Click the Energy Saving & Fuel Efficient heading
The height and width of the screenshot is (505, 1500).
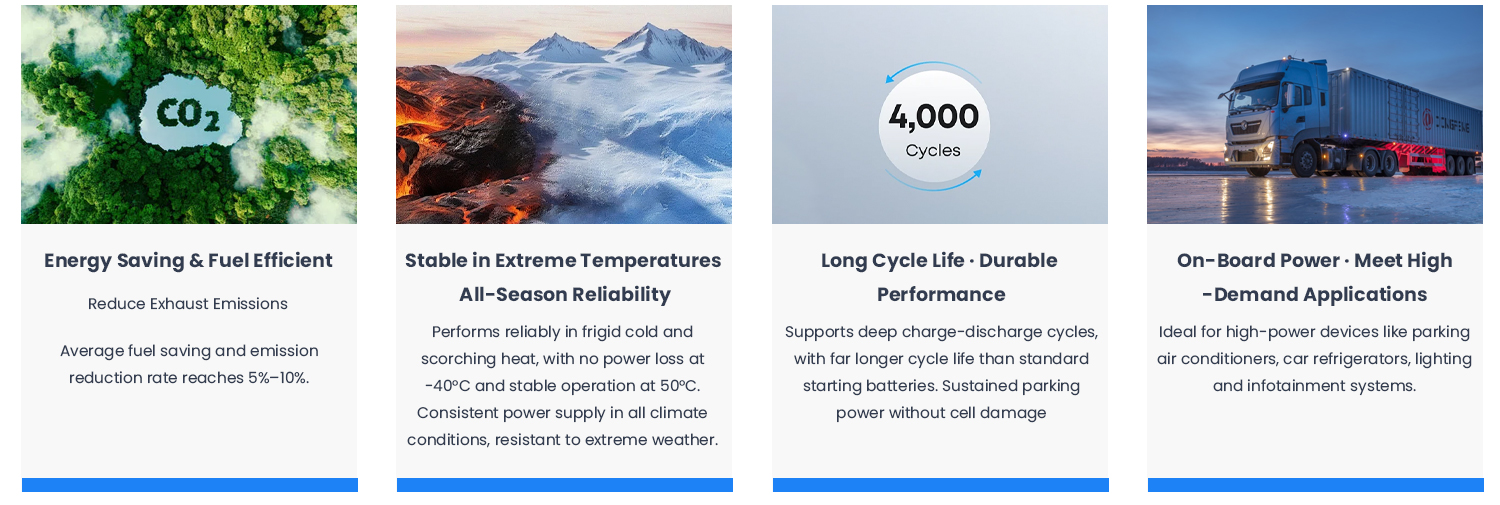click(188, 261)
